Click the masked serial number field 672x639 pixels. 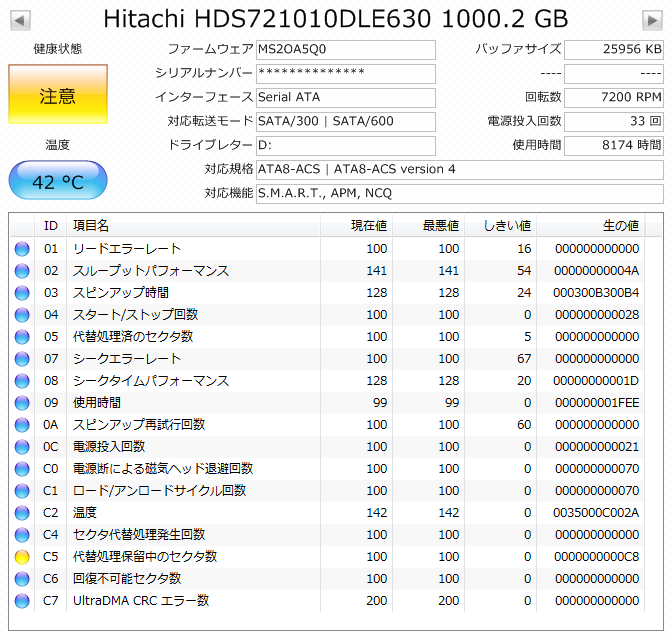[346, 74]
